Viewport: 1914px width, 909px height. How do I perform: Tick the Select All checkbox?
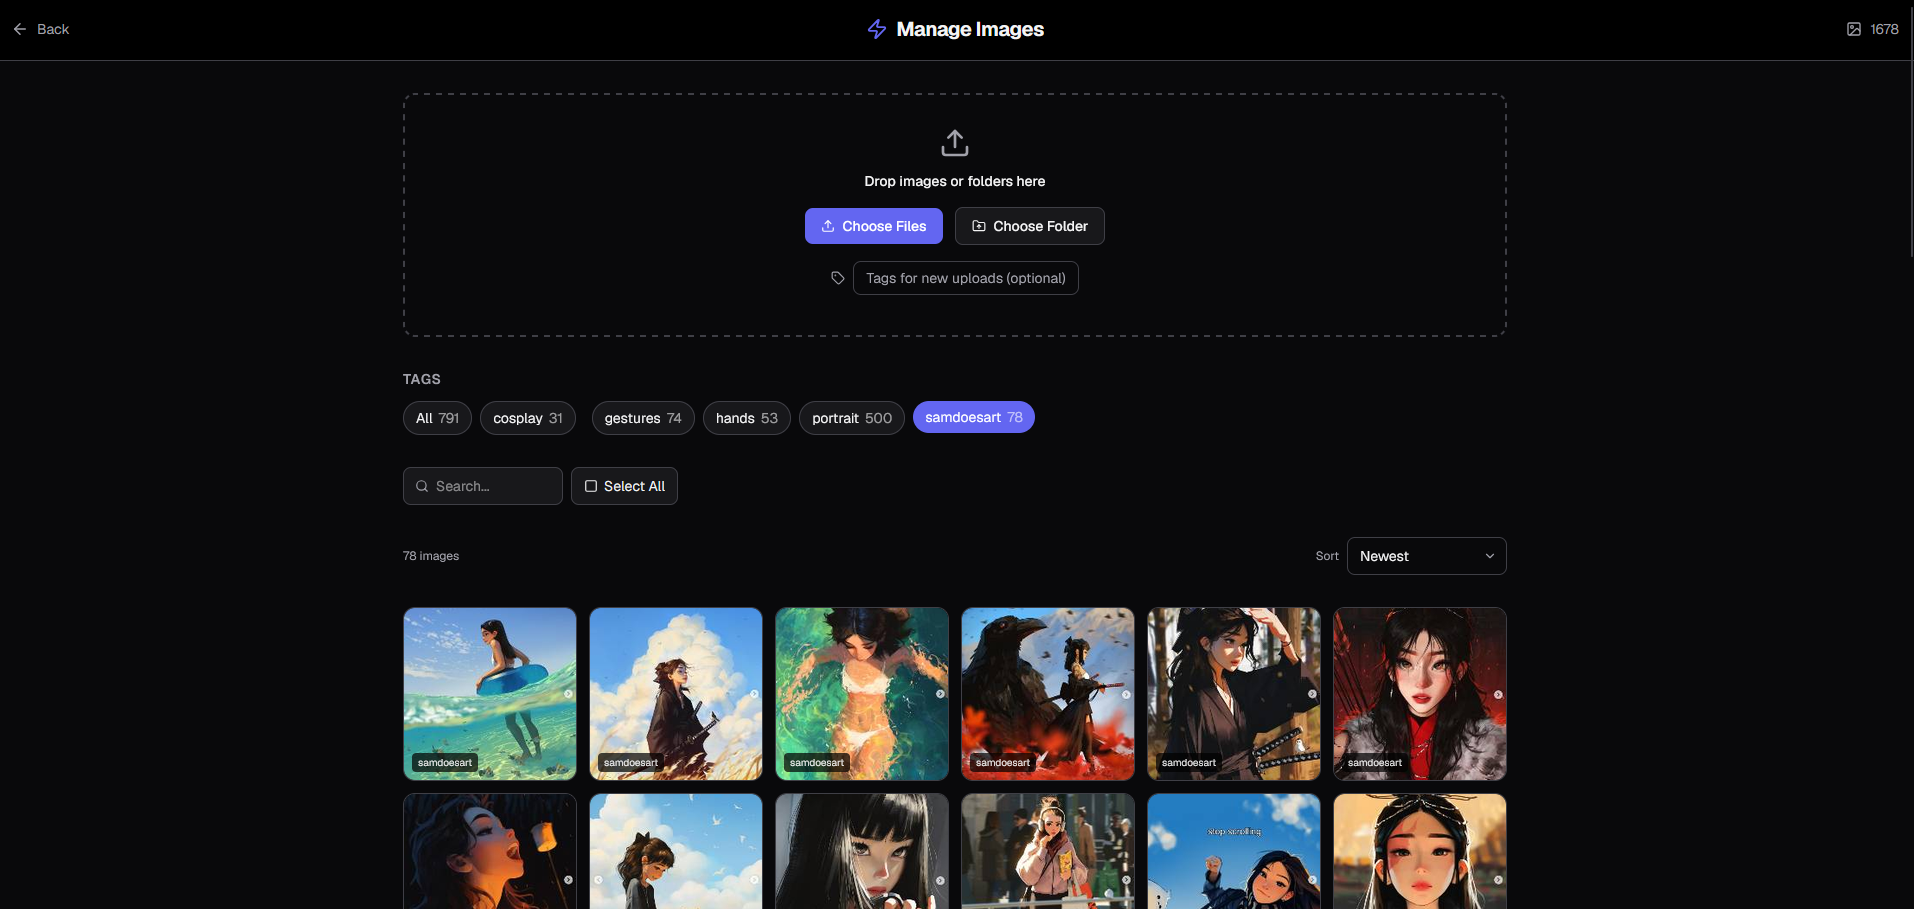(591, 486)
